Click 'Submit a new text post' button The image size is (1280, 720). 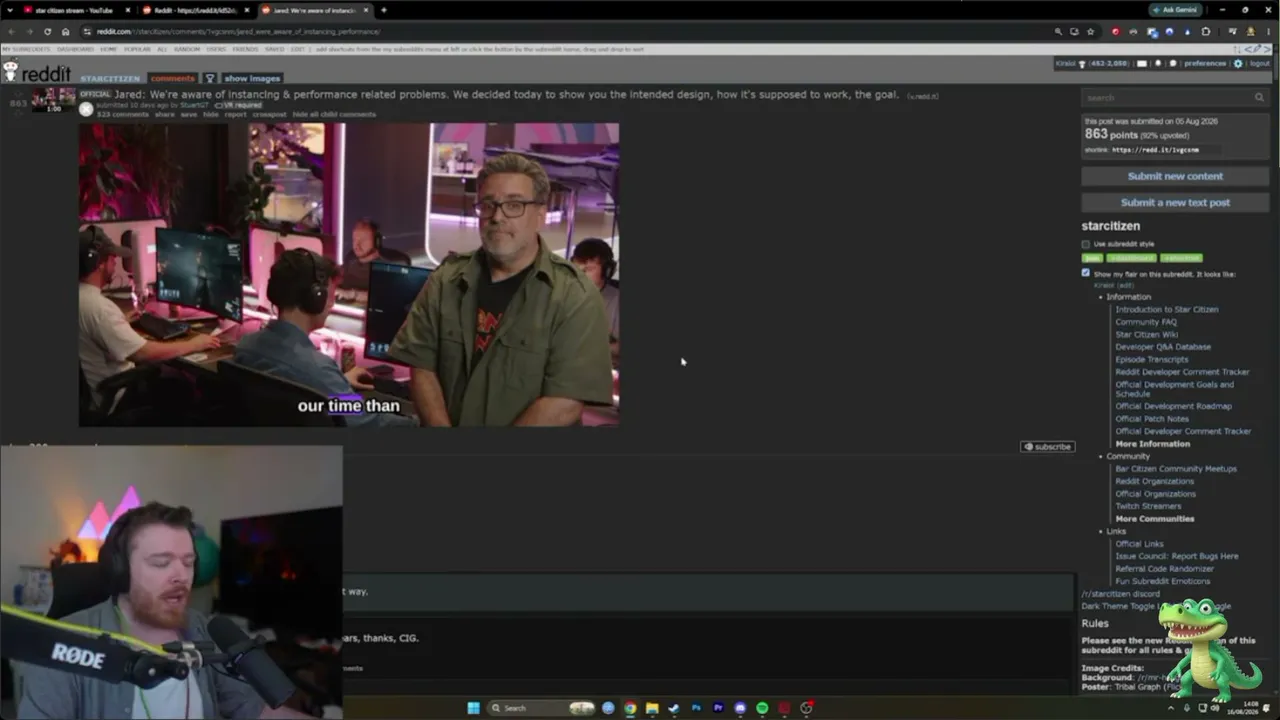pyautogui.click(x=1175, y=202)
